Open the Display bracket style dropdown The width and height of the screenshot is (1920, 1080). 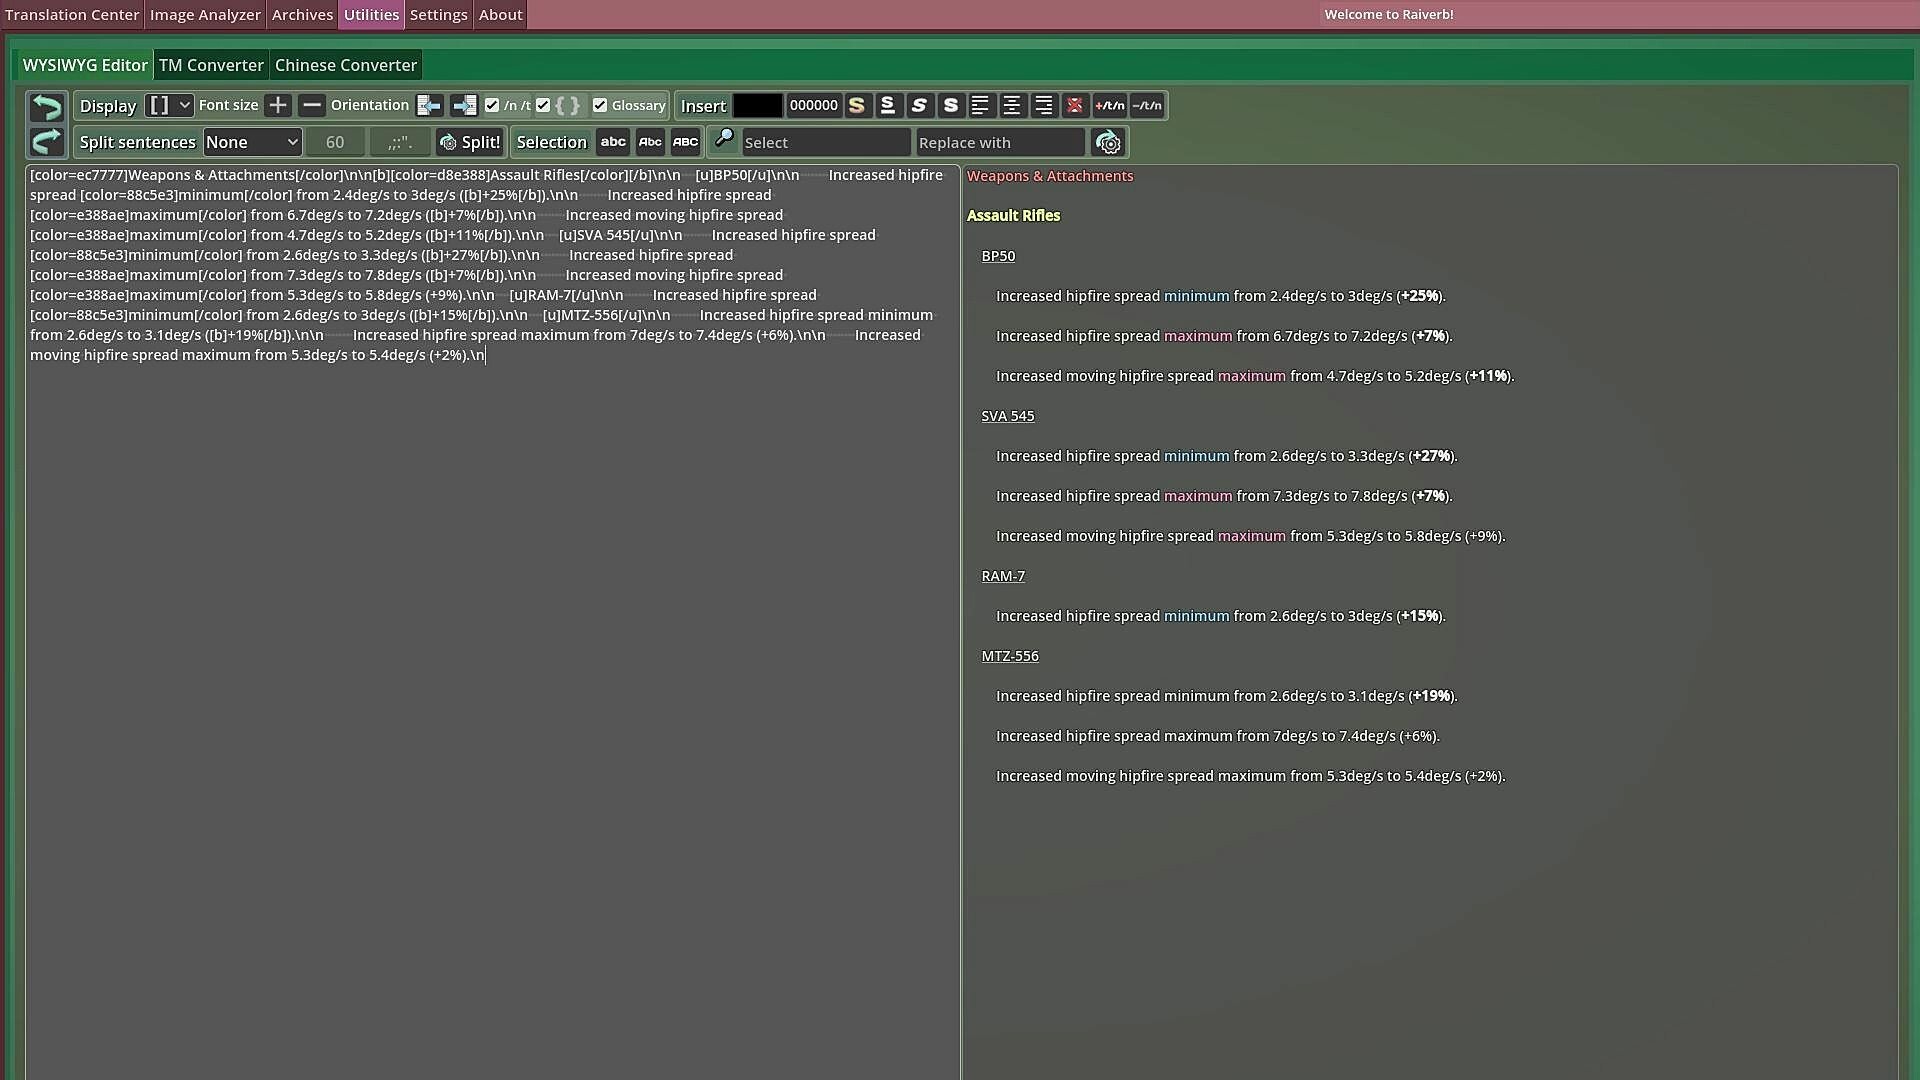coord(168,105)
